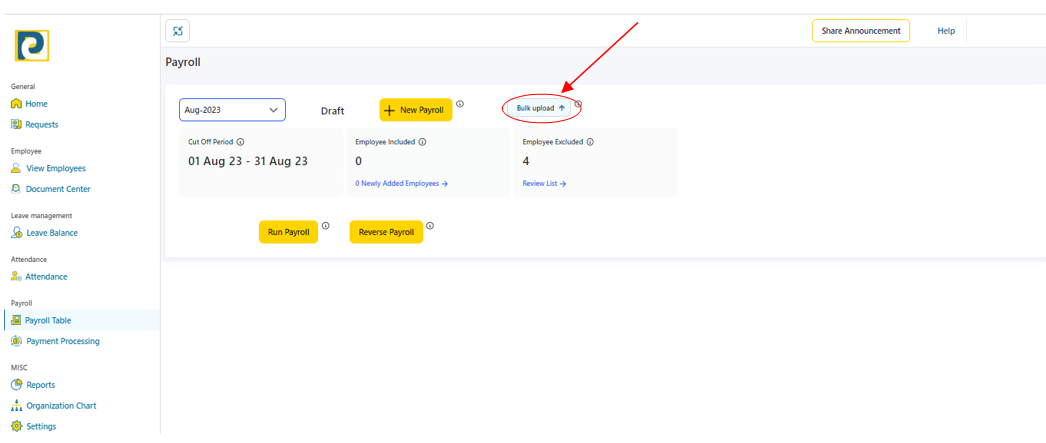The height and width of the screenshot is (443, 1046).
Task: Click the Bulk upload button
Action: coord(540,108)
